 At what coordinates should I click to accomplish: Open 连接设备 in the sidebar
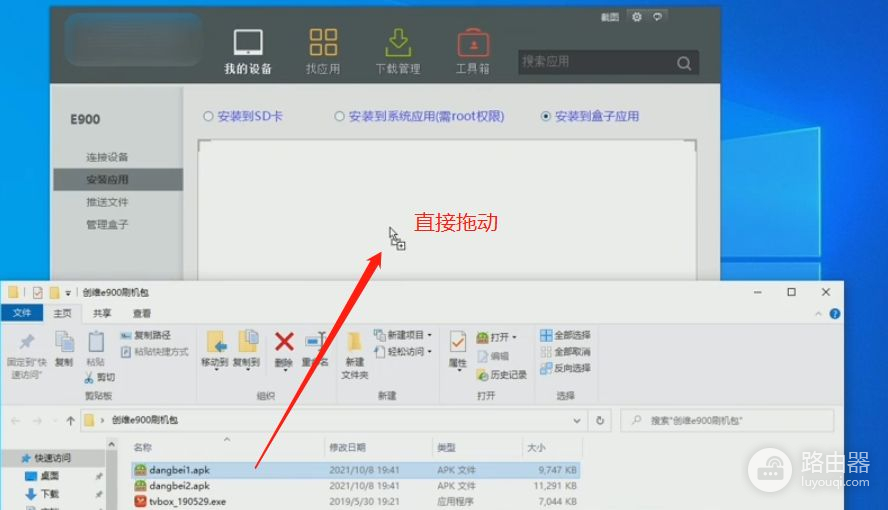point(107,157)
